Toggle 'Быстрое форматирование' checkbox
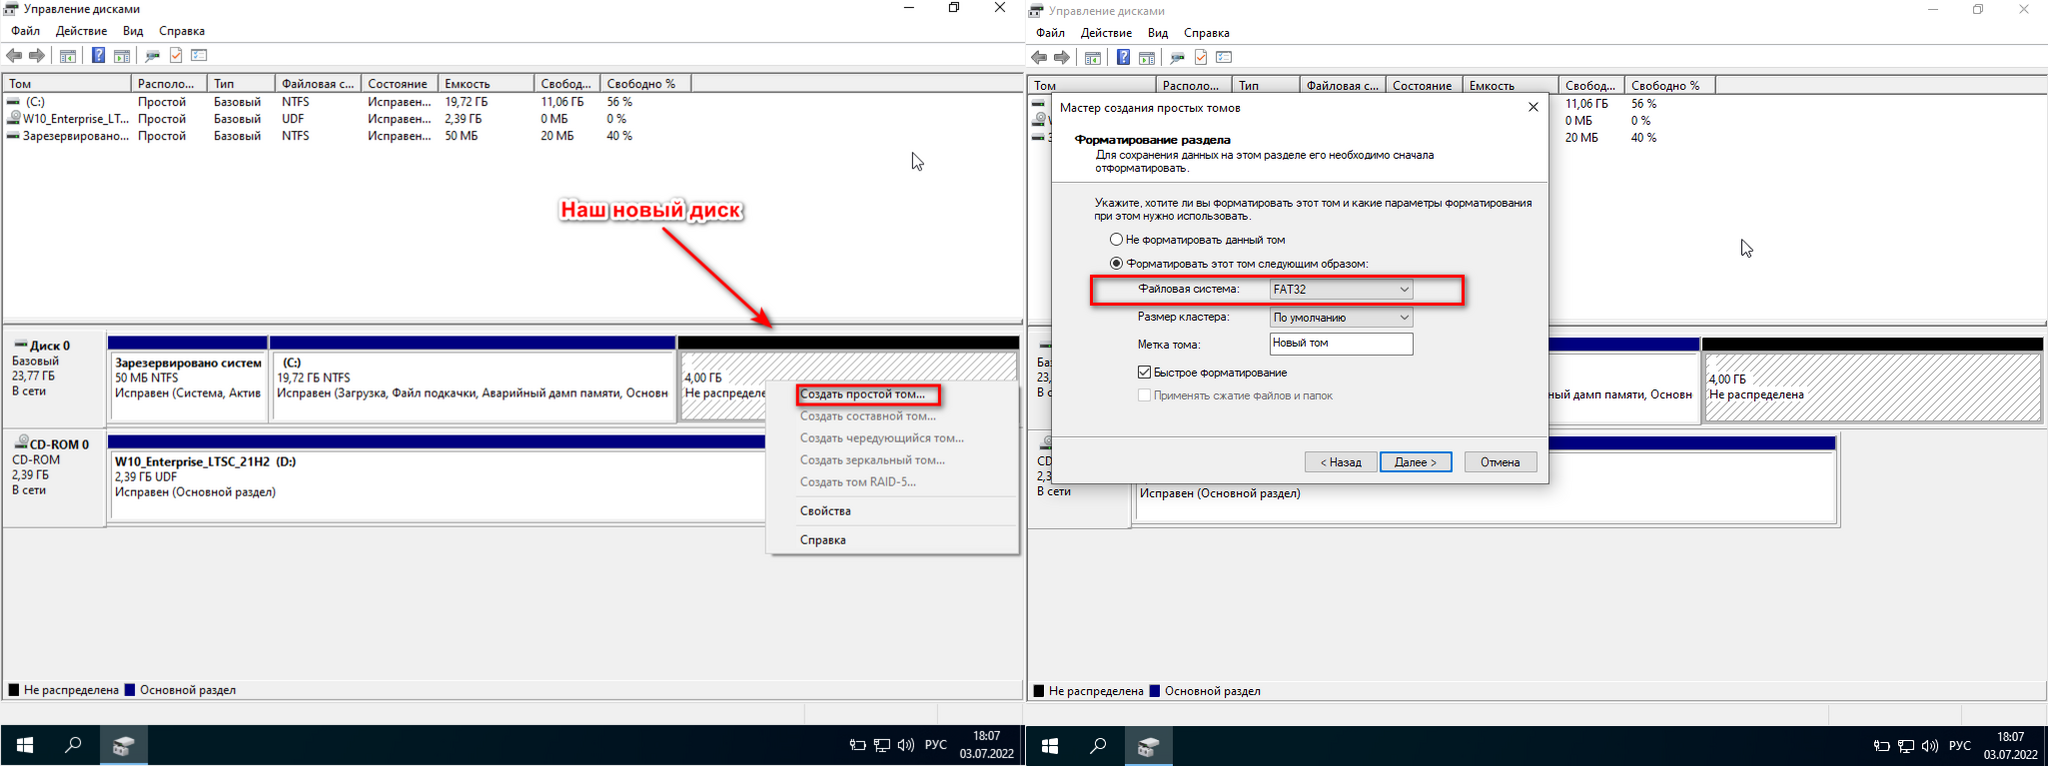The height and width of the screenshot is (766, 2048). [x=1144, y=372]
